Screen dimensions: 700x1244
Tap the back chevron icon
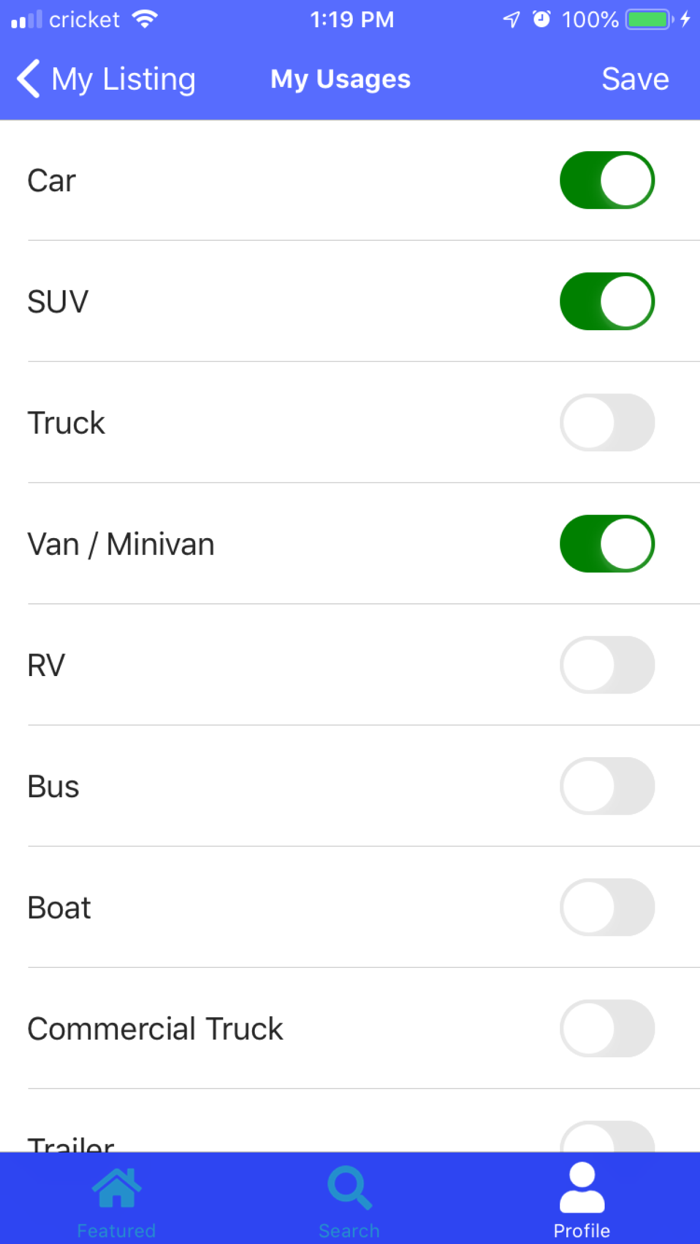coord(29,79)
